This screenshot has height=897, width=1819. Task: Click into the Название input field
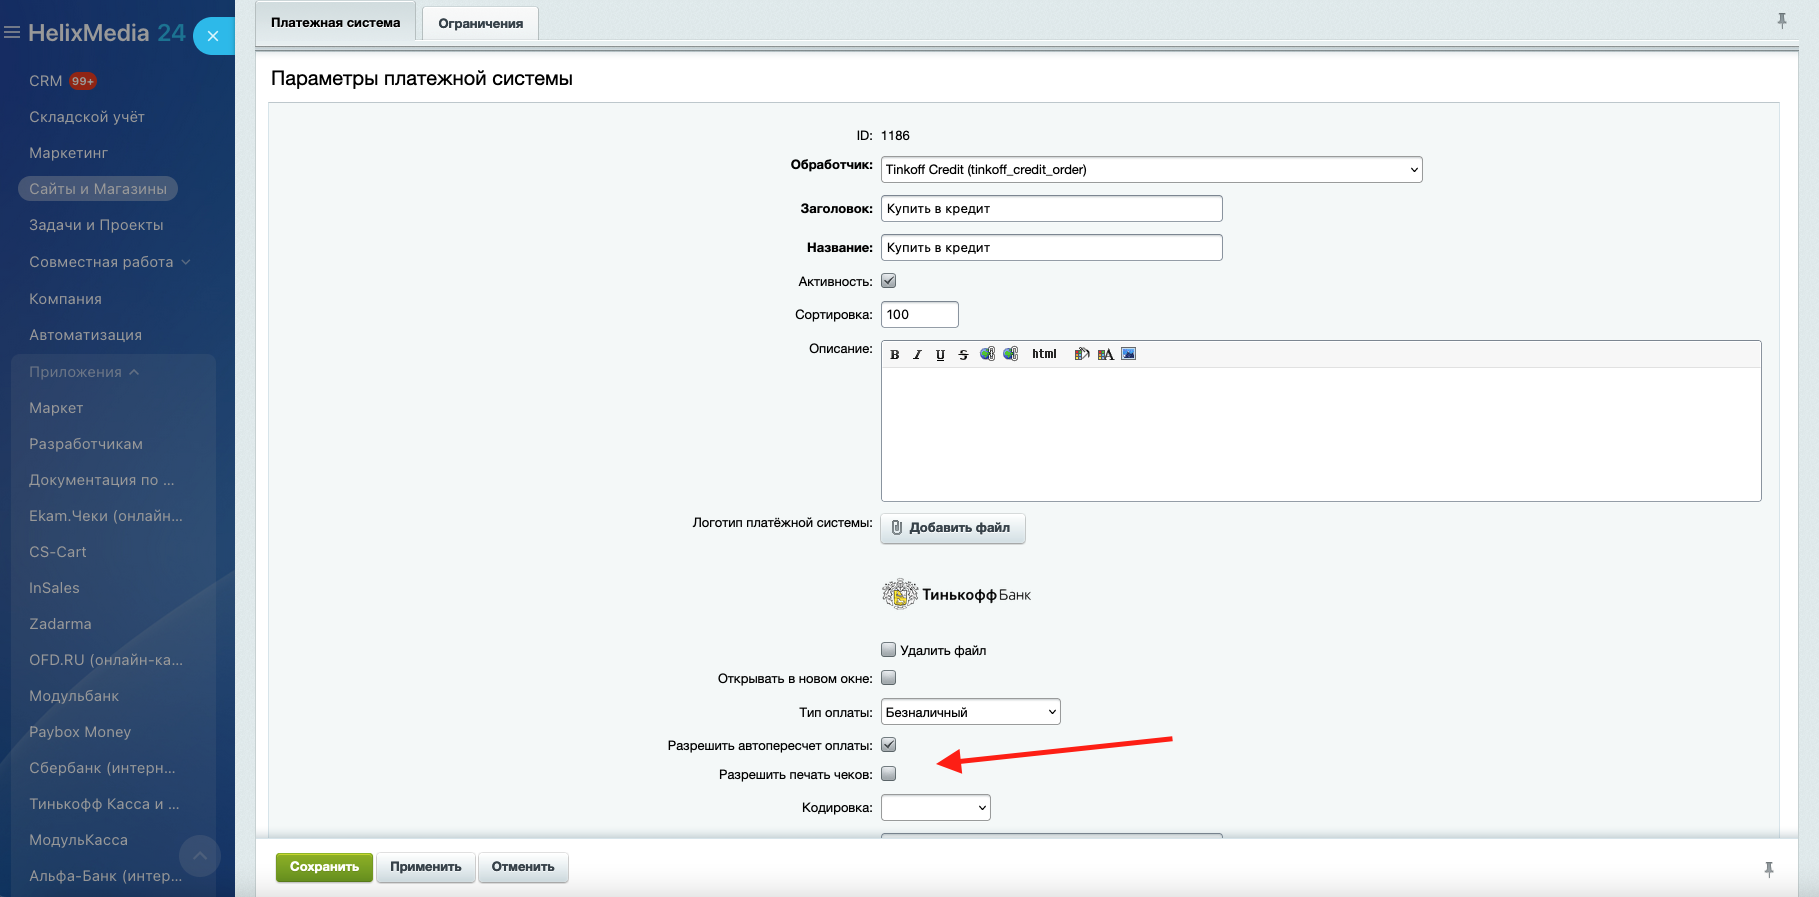click(1051, 248)
